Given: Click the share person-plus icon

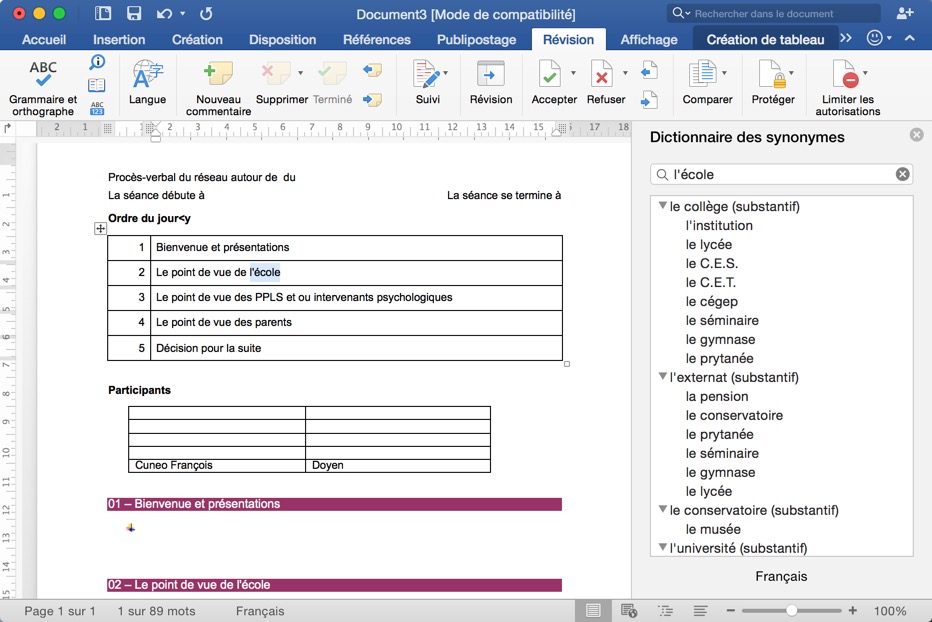Looking at the screenshot, I should click(x=905, y=13).
